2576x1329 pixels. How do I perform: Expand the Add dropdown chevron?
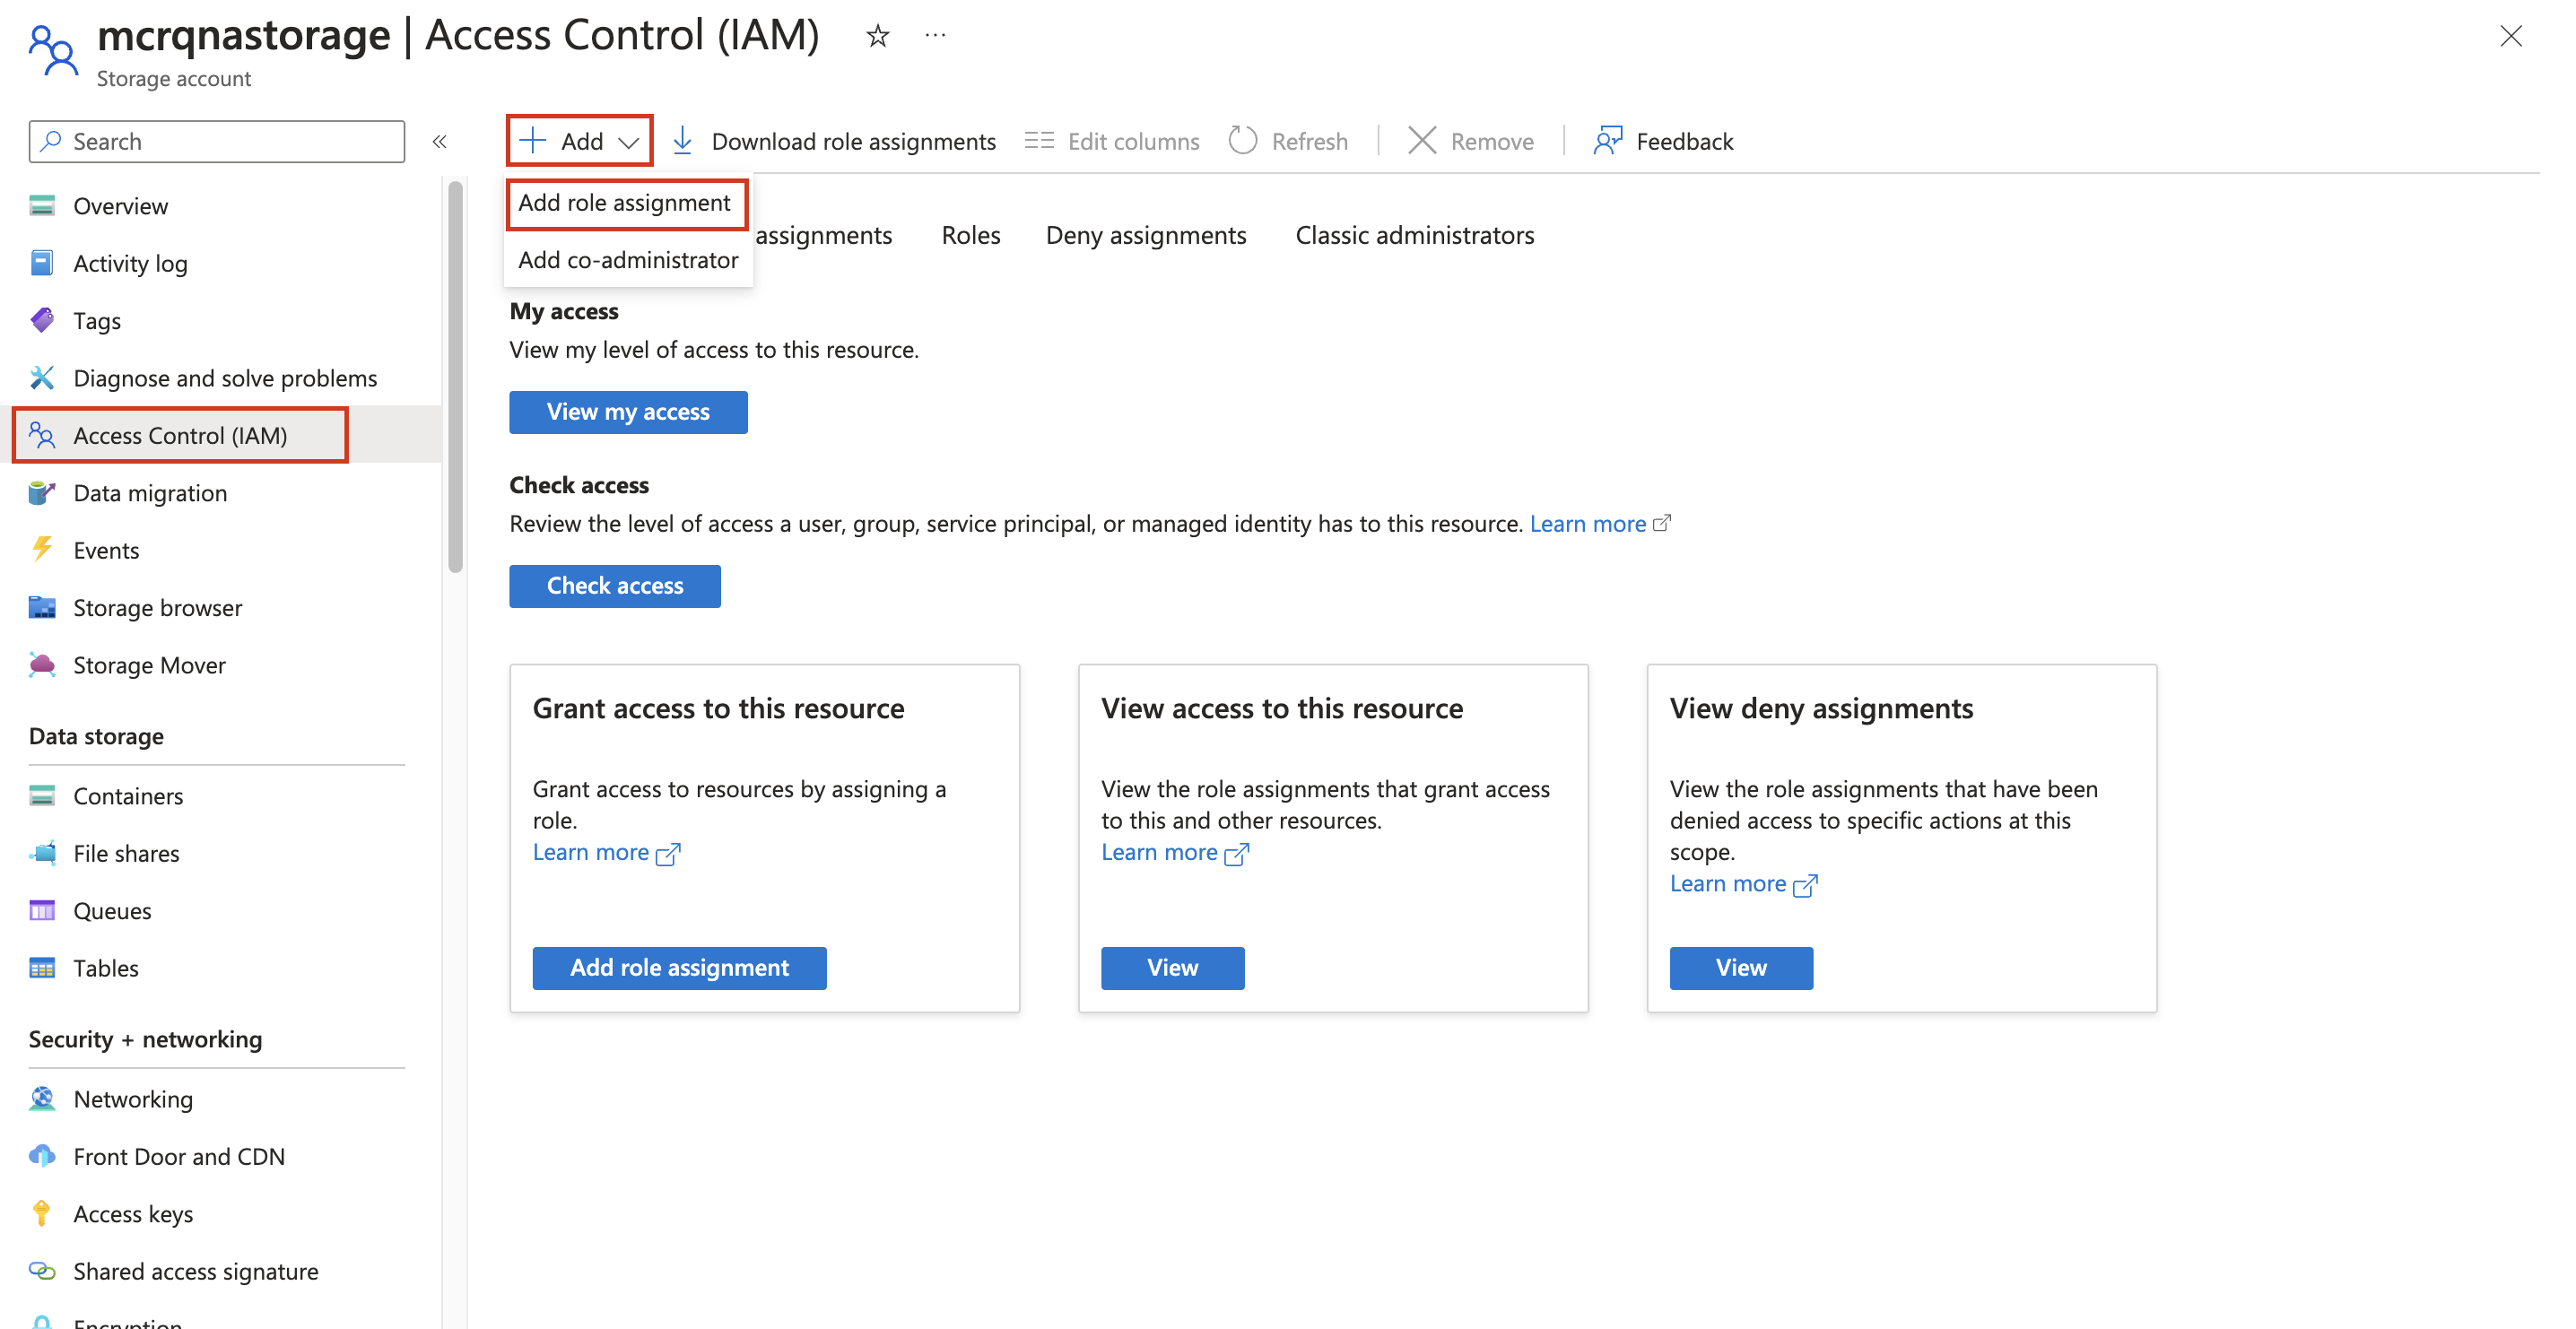629,143
